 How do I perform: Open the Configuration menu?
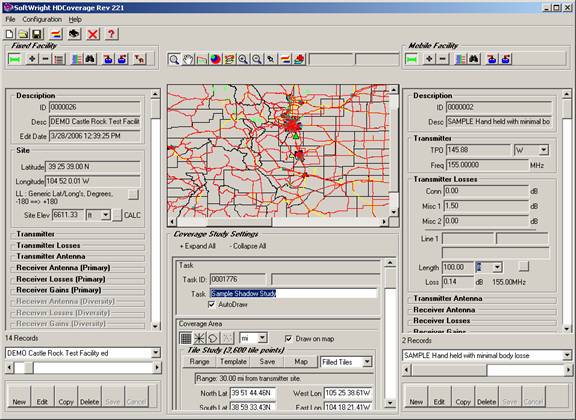tap(42, 19)
